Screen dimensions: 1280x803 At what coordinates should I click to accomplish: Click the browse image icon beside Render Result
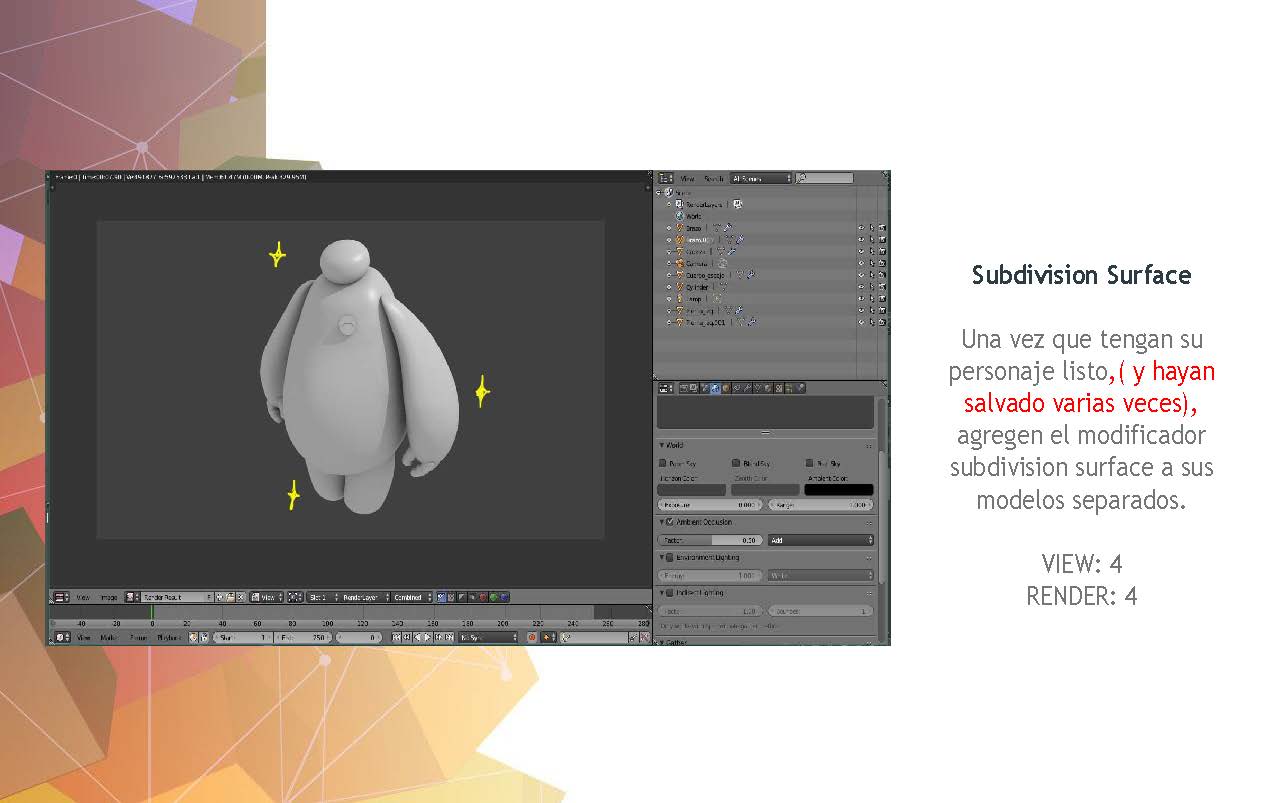pyautogui.click(x=132, y=597)
